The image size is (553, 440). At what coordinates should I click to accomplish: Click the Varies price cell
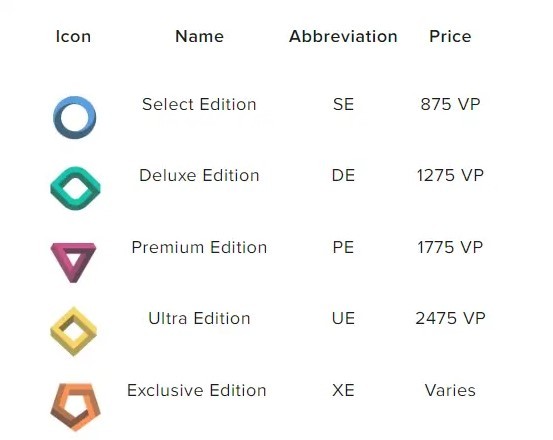[450, 390]
